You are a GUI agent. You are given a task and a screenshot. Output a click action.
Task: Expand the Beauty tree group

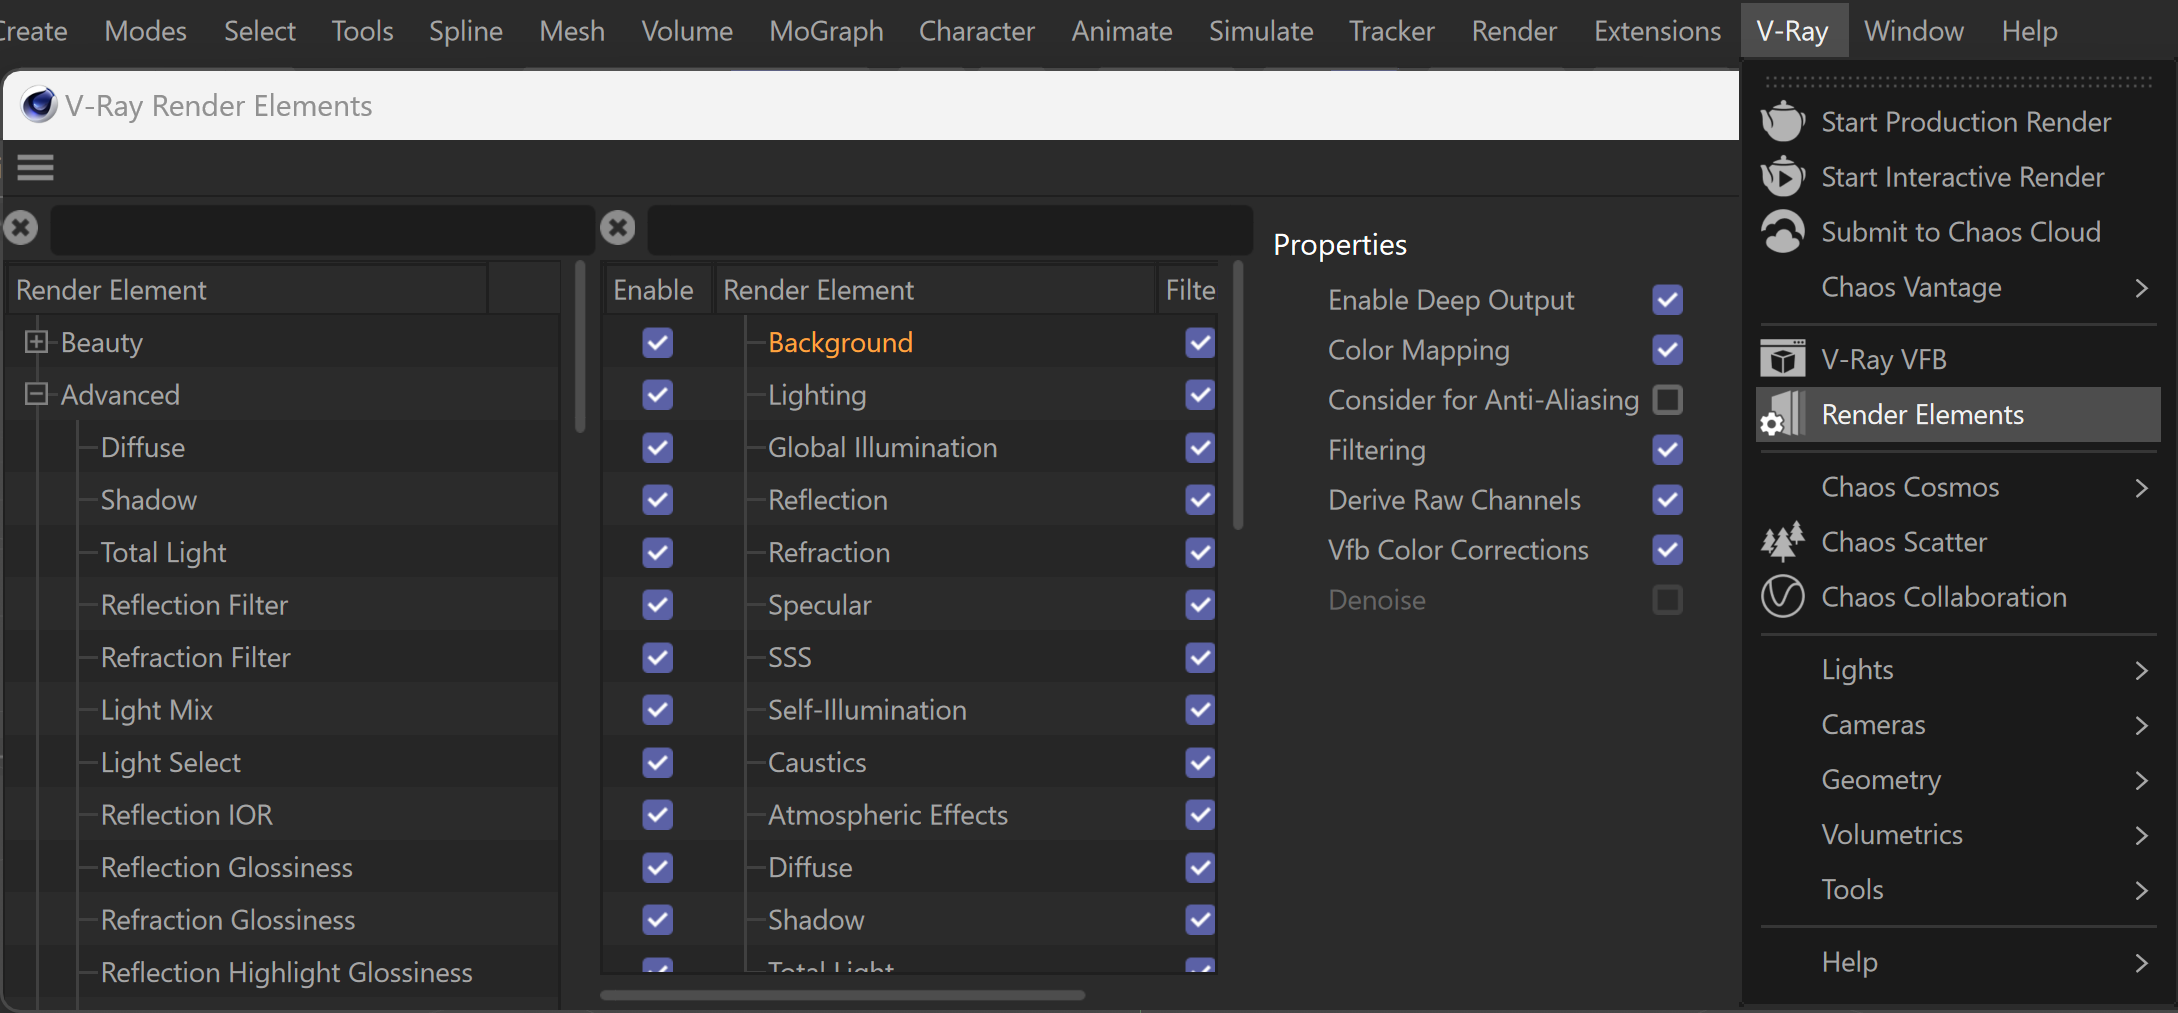click(x=36, y=342)
